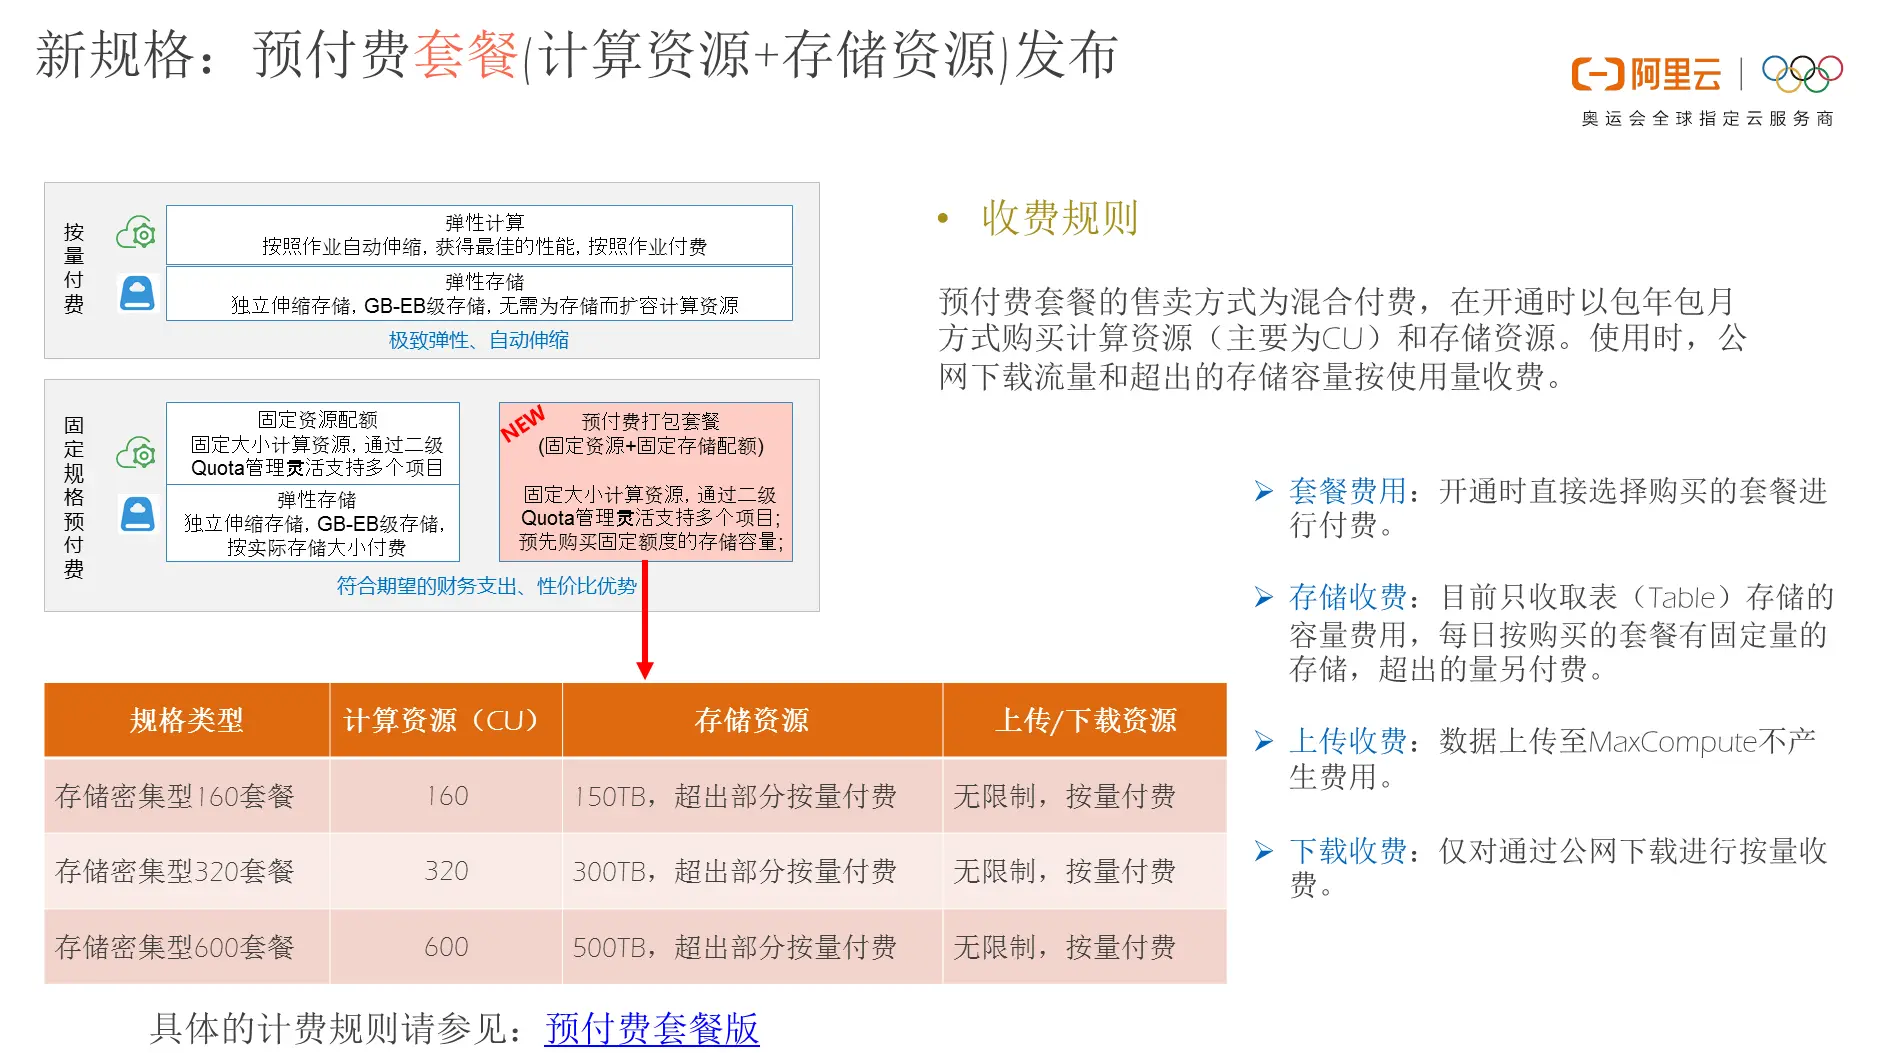
Task: Click the 上传收费 bullet label
Action: [x=1348, y=741]
